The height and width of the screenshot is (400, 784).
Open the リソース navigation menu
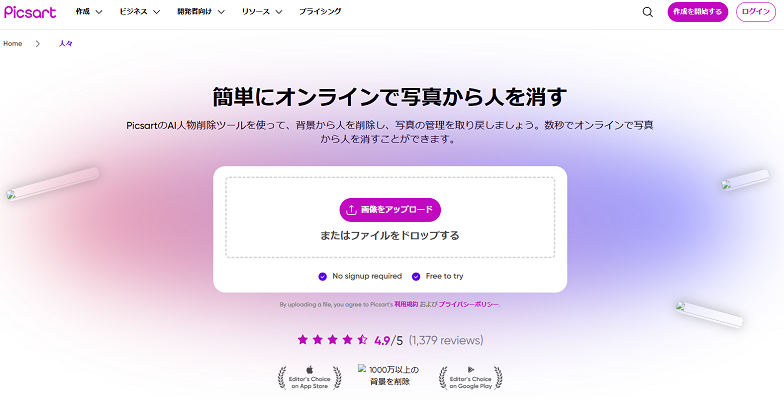pyautogui.click(x=262, y=12)
